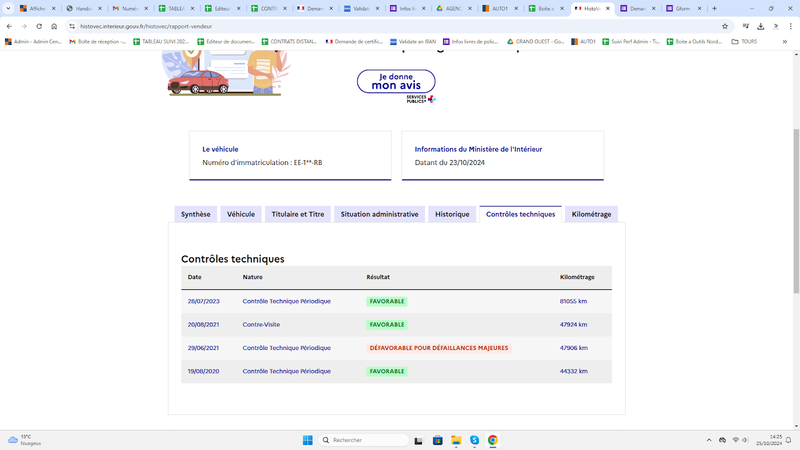Open the Boîte de réception bookmark
800x450 pixels.
click(x=97, y=41)
